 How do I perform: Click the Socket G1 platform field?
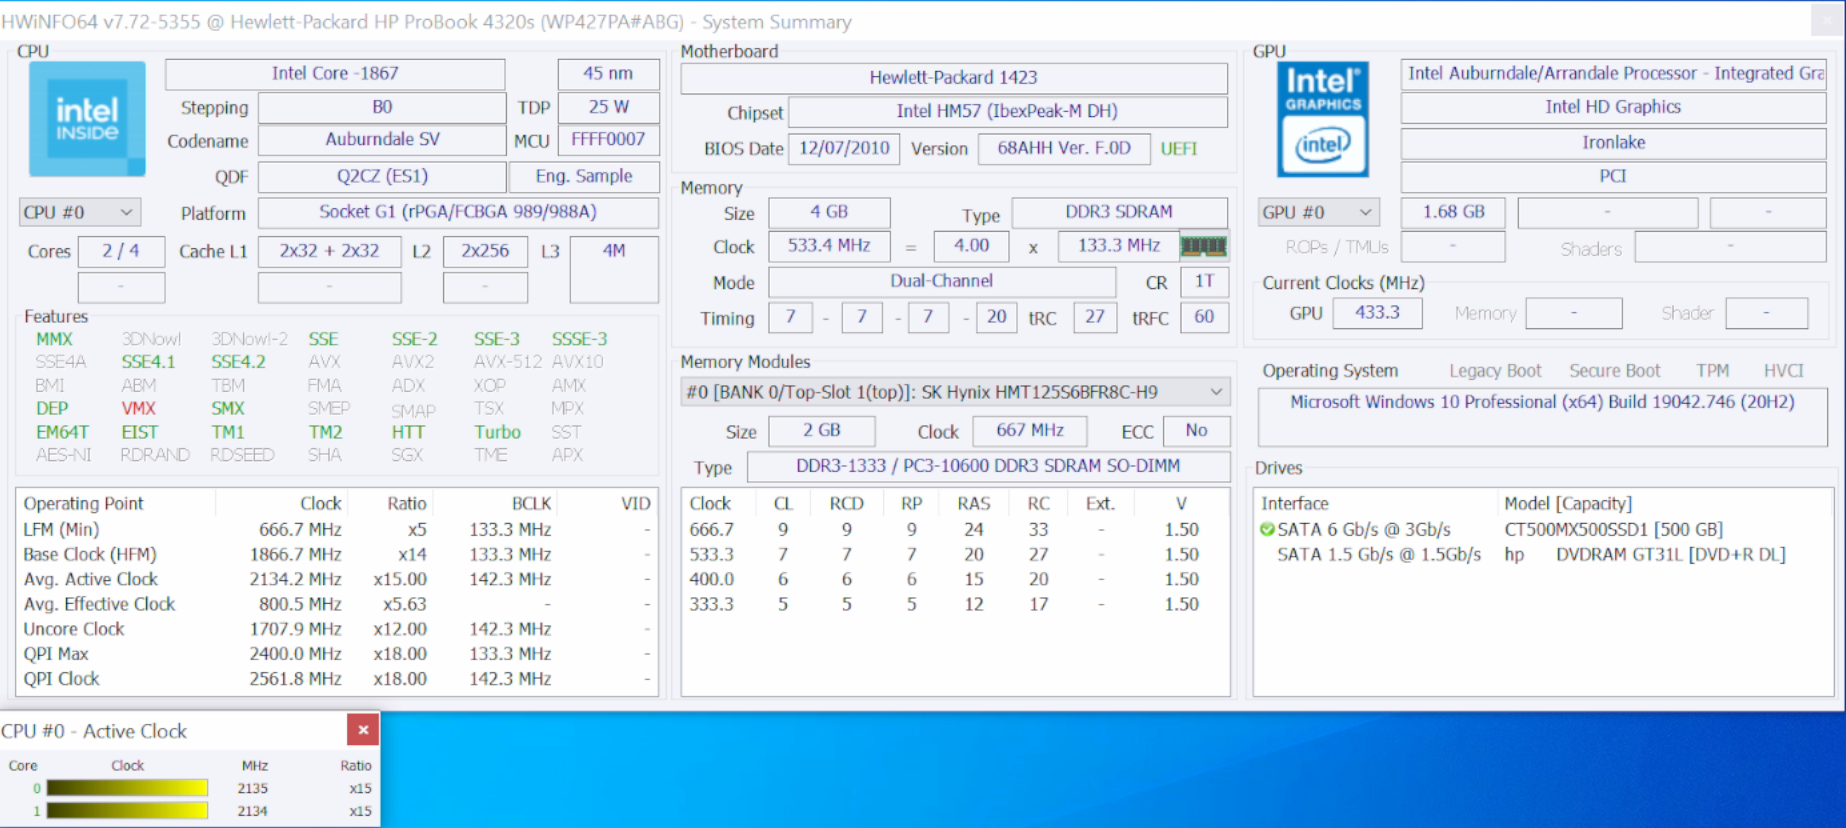click(458, 212)
